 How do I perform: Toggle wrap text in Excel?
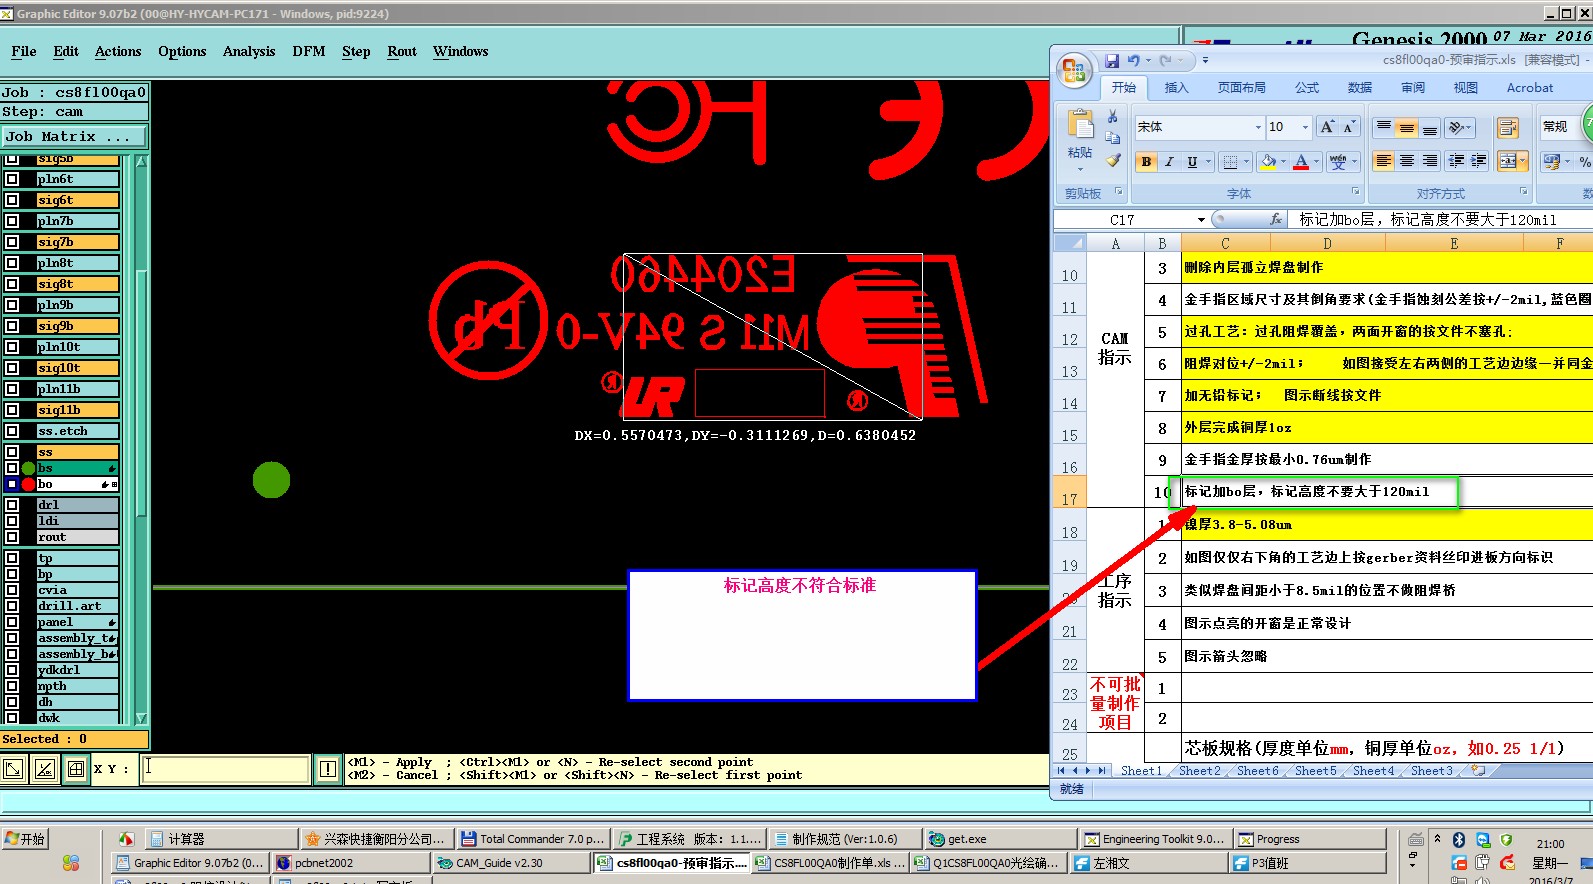coord(1508,128)
